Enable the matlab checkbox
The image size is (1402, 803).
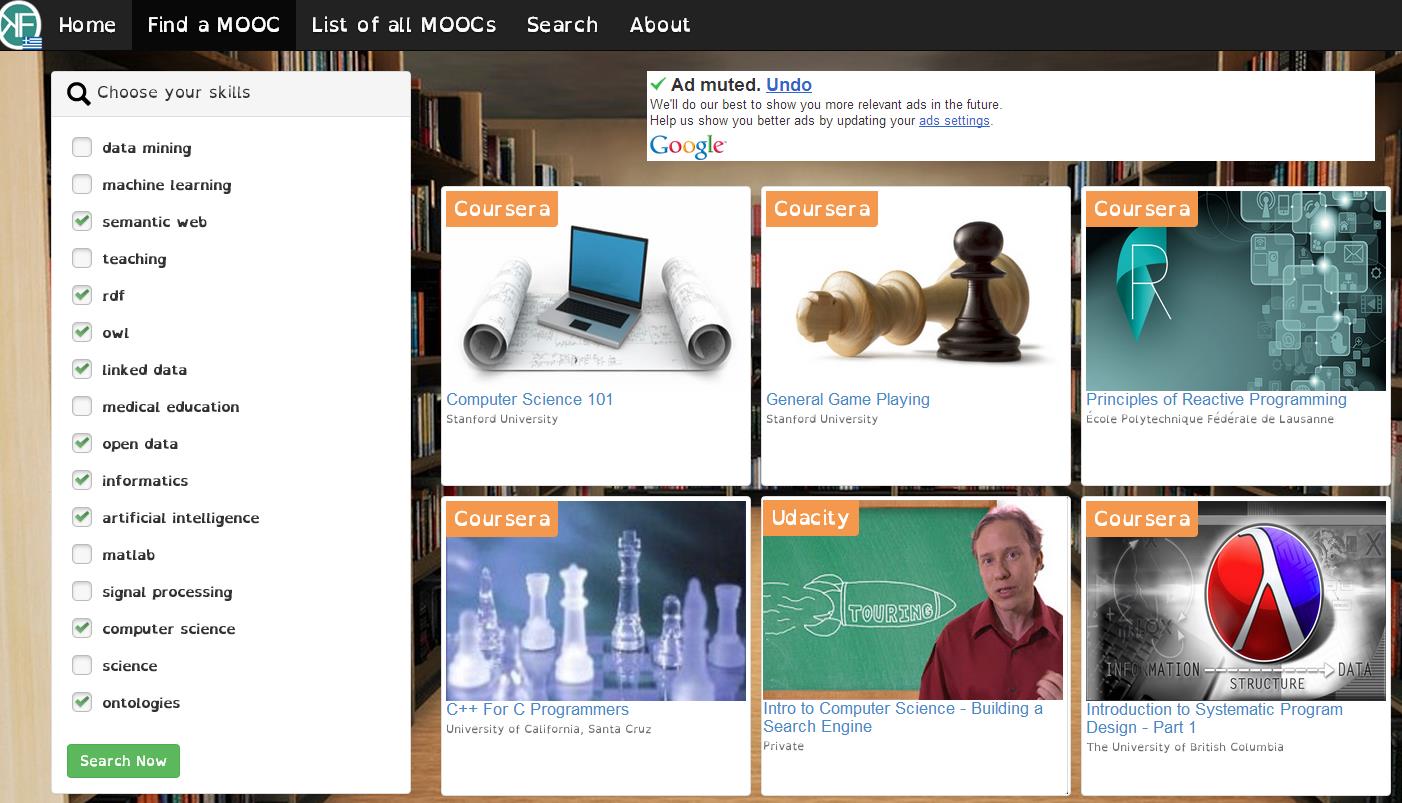click(x=82, y=554)
